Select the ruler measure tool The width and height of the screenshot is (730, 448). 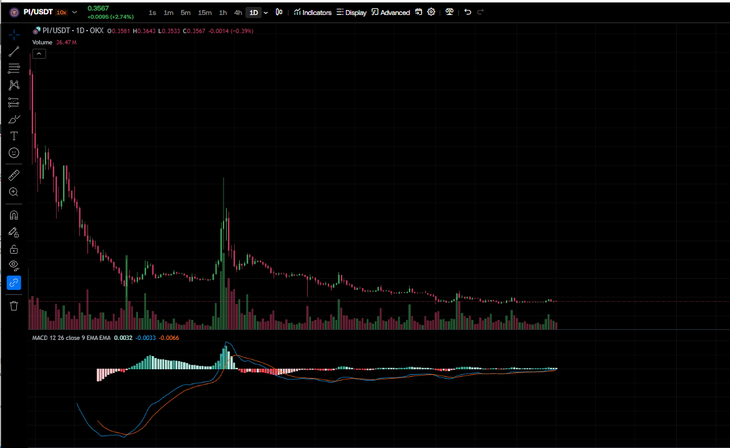[x=14, y=175]
